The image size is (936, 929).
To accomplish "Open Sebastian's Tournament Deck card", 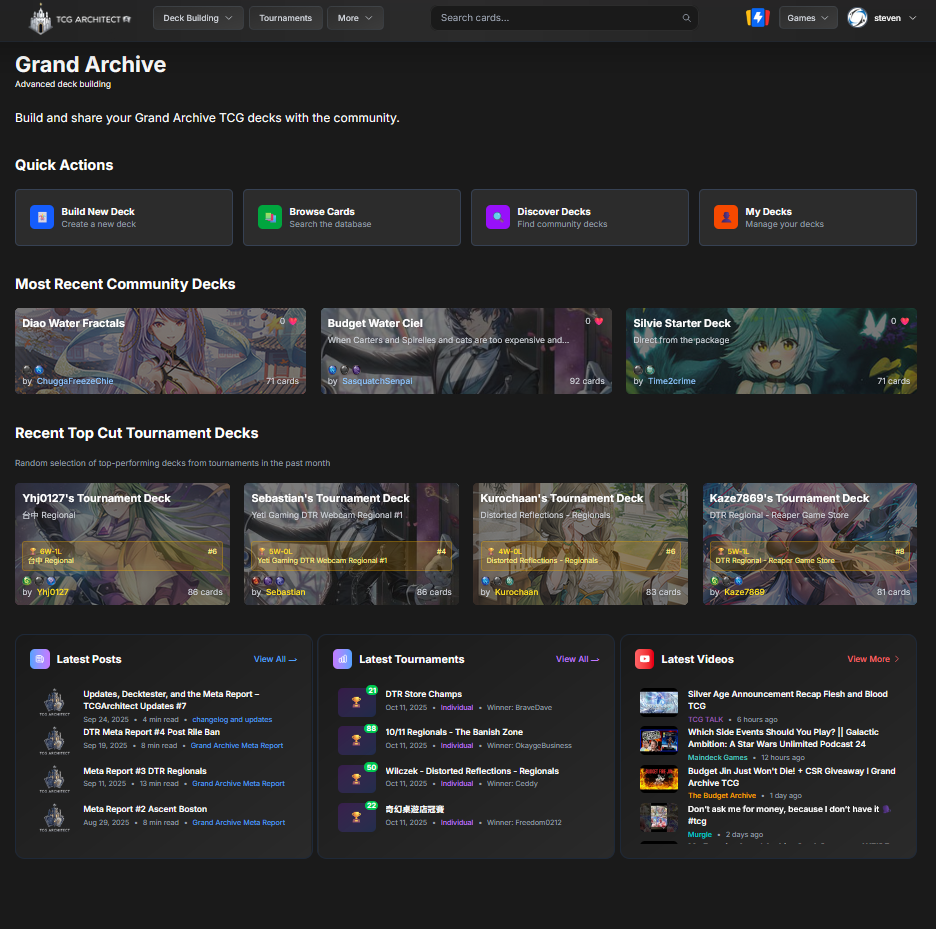I will [351, 544].
